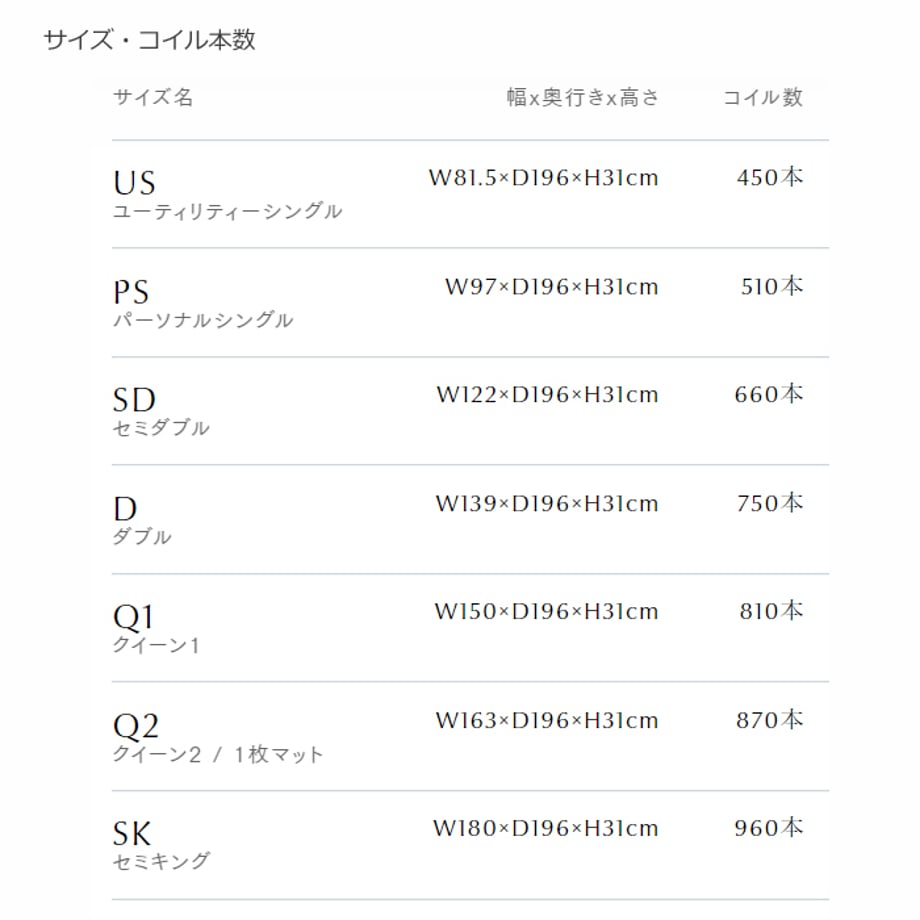This screenshot has width=920, height=920.
Task: Select the Q2 size label
Action: (136, 726)
